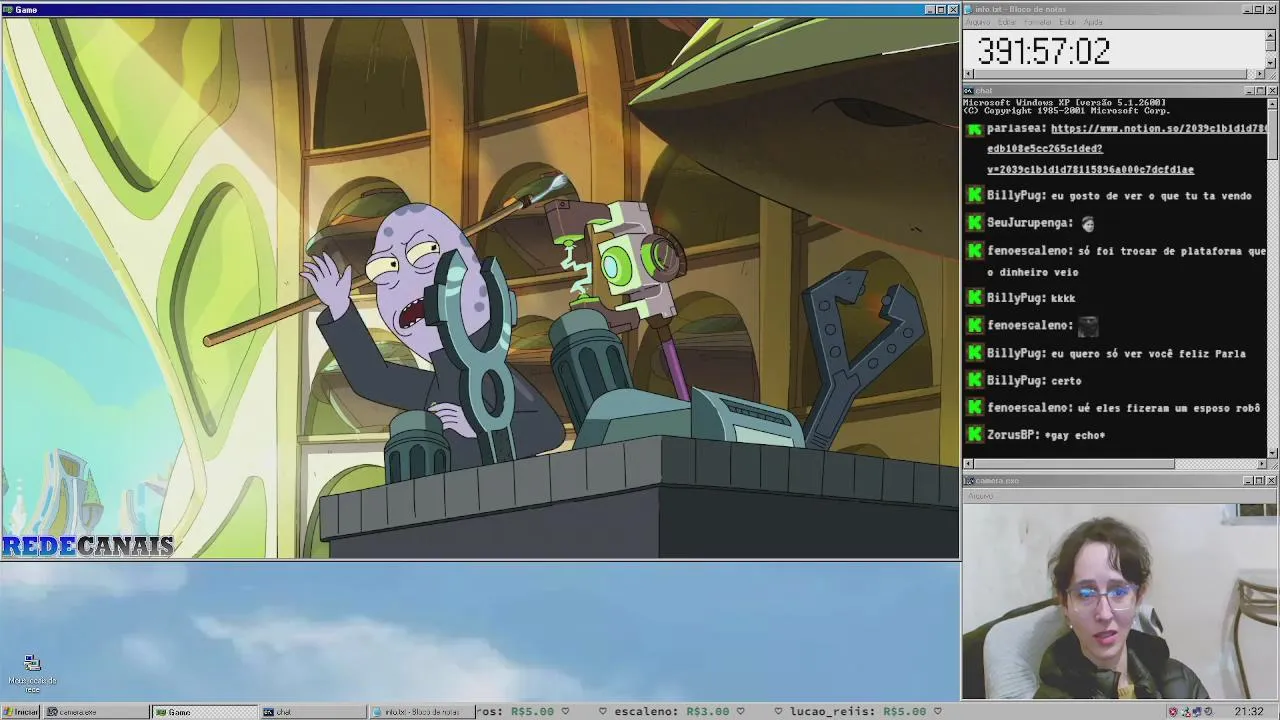This screenshot has width=1280, height=720.
Task: Maximize the chat window
Action: coord(1260,91)
